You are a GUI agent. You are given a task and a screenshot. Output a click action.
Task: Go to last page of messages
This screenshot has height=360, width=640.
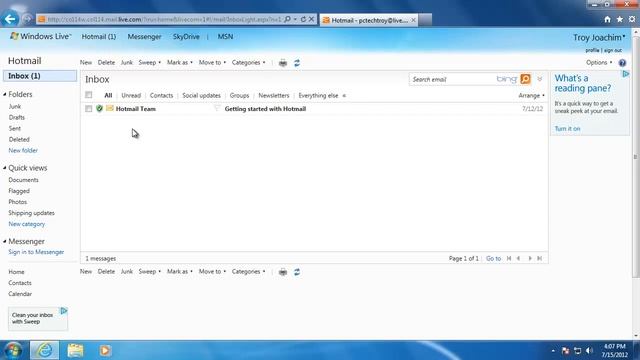(540, 258)
